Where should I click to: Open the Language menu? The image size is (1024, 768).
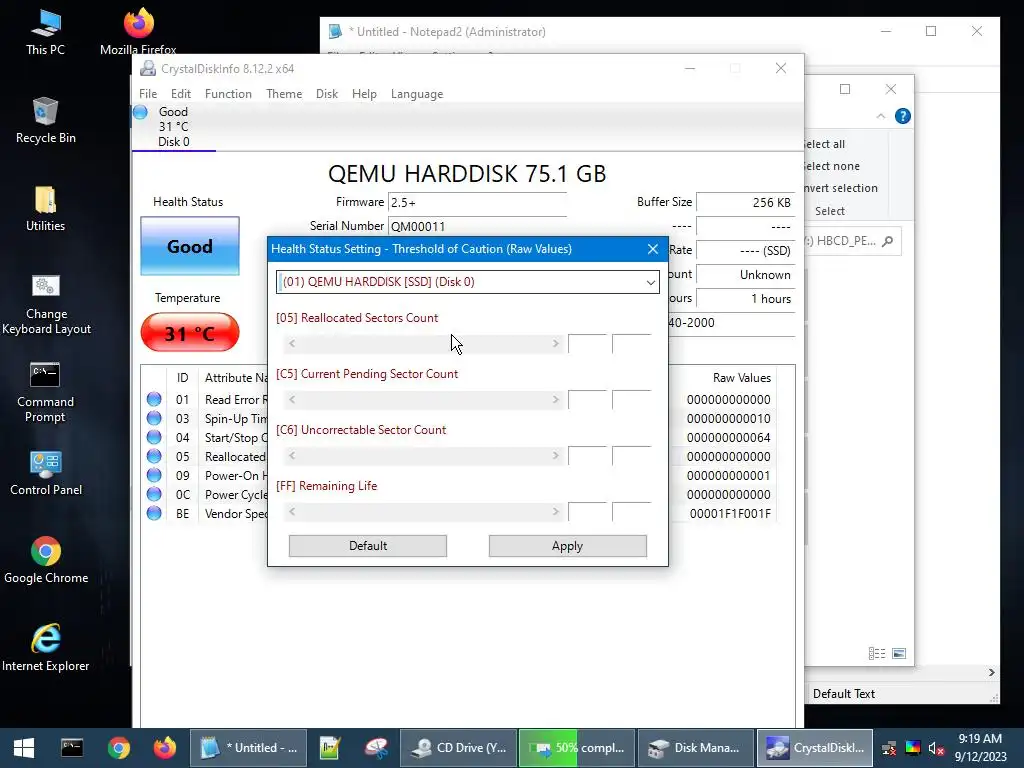tap(417, 94)
